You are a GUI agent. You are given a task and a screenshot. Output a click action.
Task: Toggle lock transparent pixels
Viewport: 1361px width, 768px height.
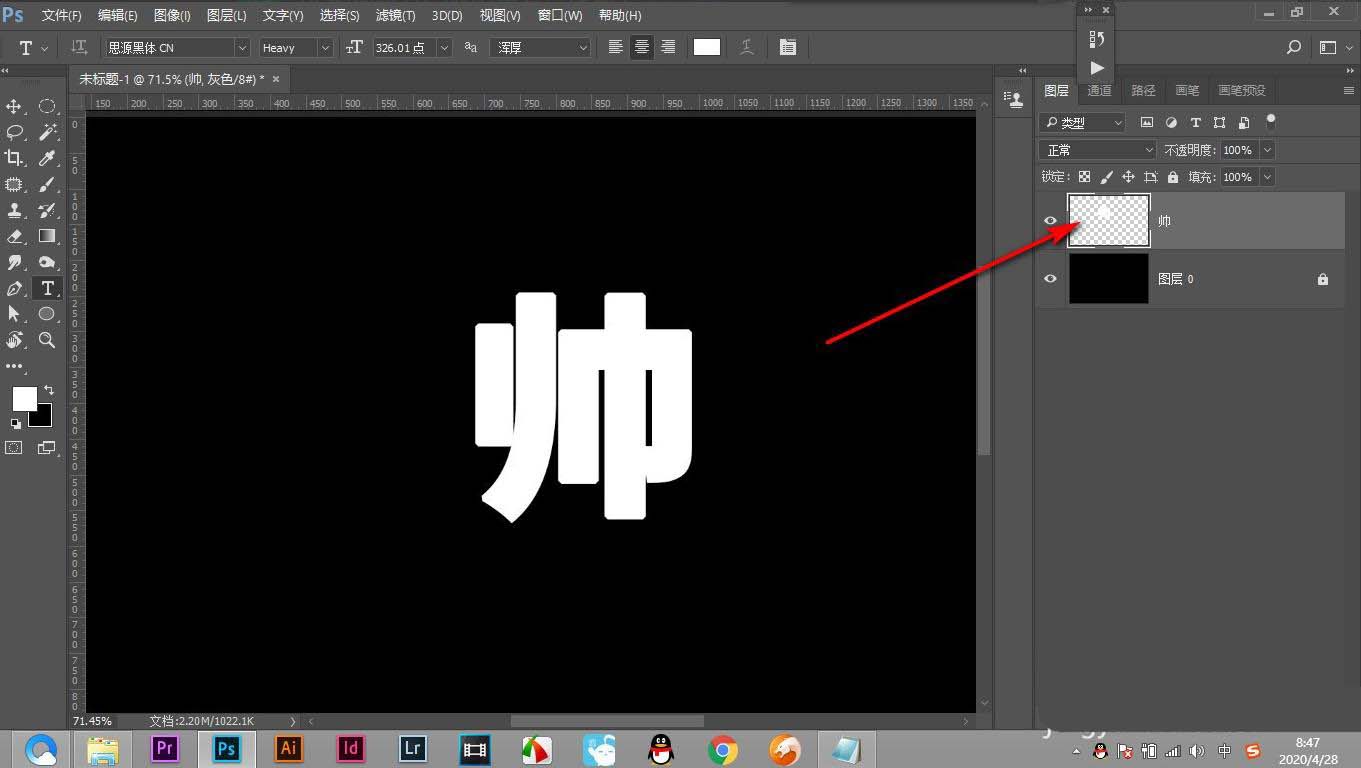(x=1084, y=177)
